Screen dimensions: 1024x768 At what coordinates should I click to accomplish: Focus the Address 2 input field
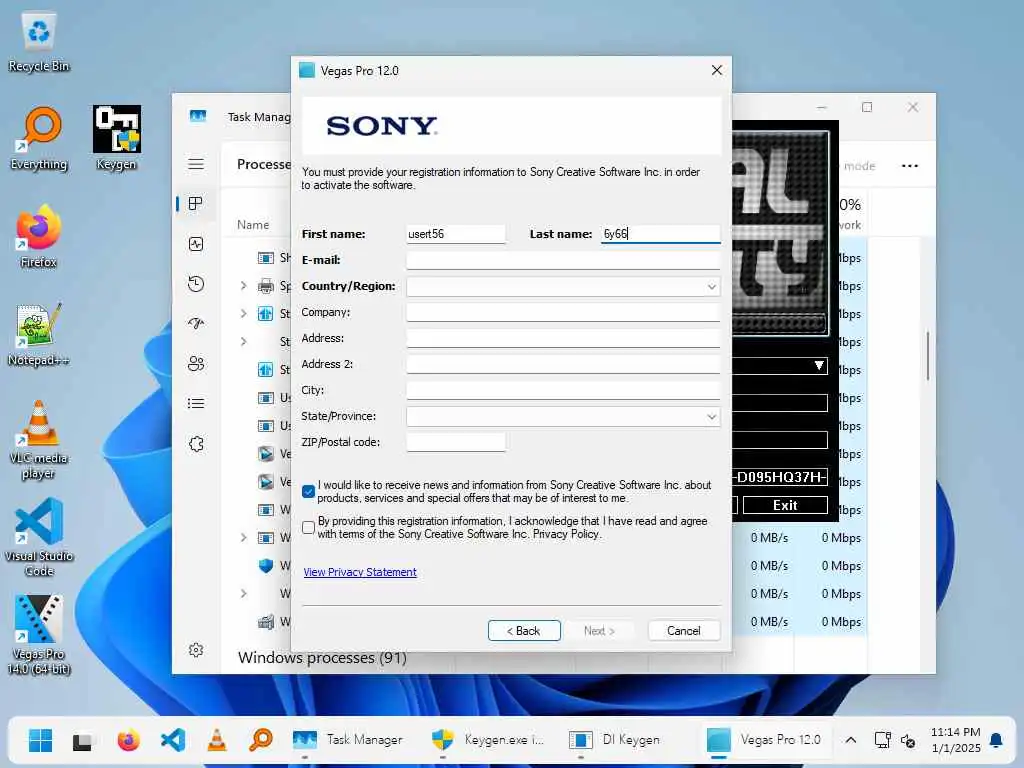tap(563, 364)
